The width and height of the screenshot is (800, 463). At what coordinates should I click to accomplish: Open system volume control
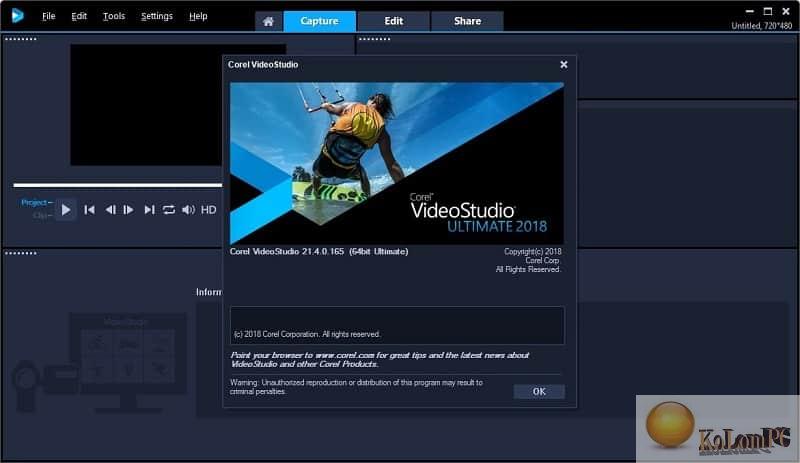pos(188,210)
